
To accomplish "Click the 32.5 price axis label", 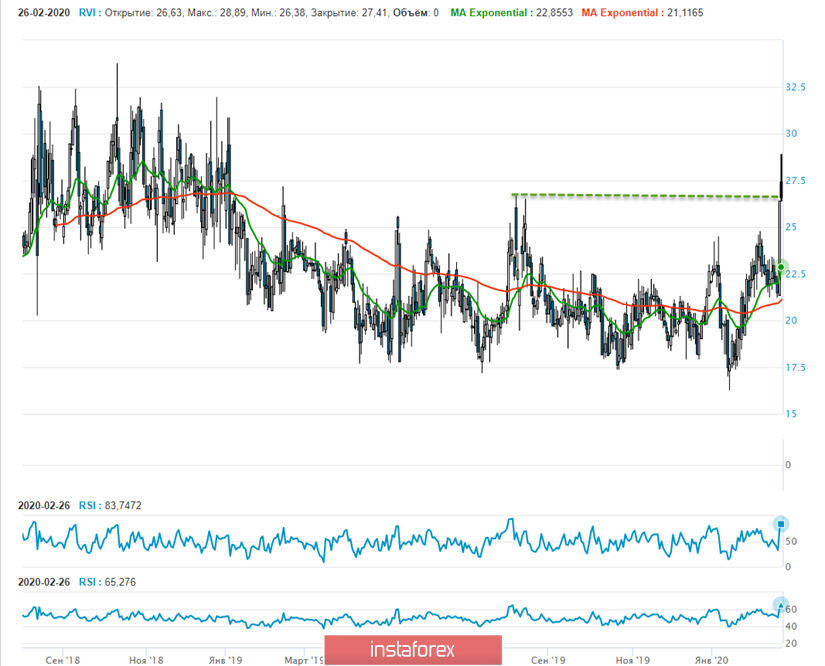I will point(795,87).
